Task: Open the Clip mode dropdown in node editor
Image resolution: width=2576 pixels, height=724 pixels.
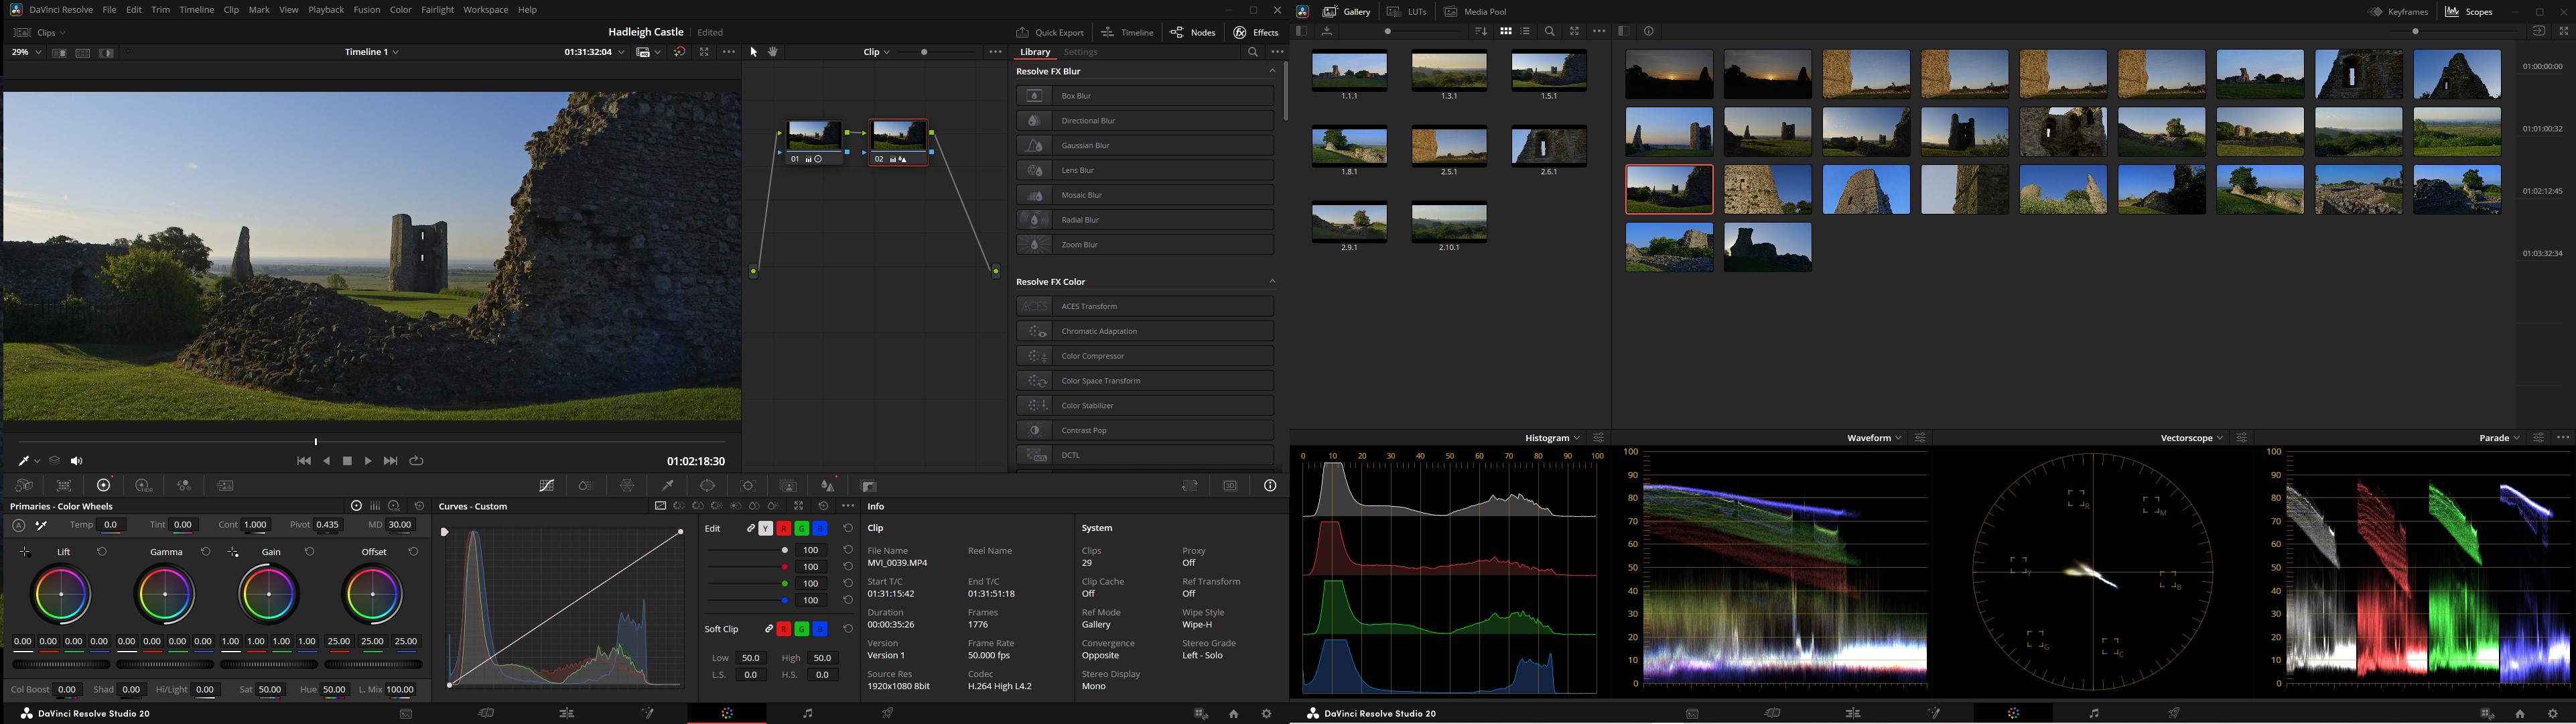Action: click(x=876, y=52)
